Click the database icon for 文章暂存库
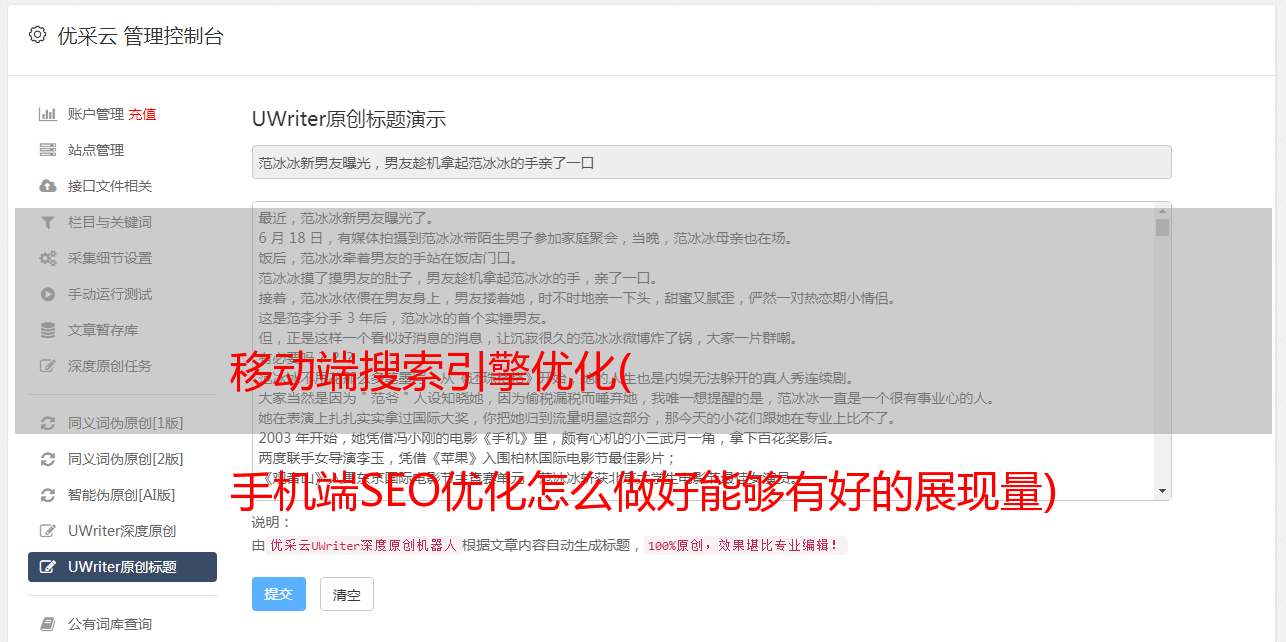This screenshot has height=642, width=1286. tap(47, 330)
